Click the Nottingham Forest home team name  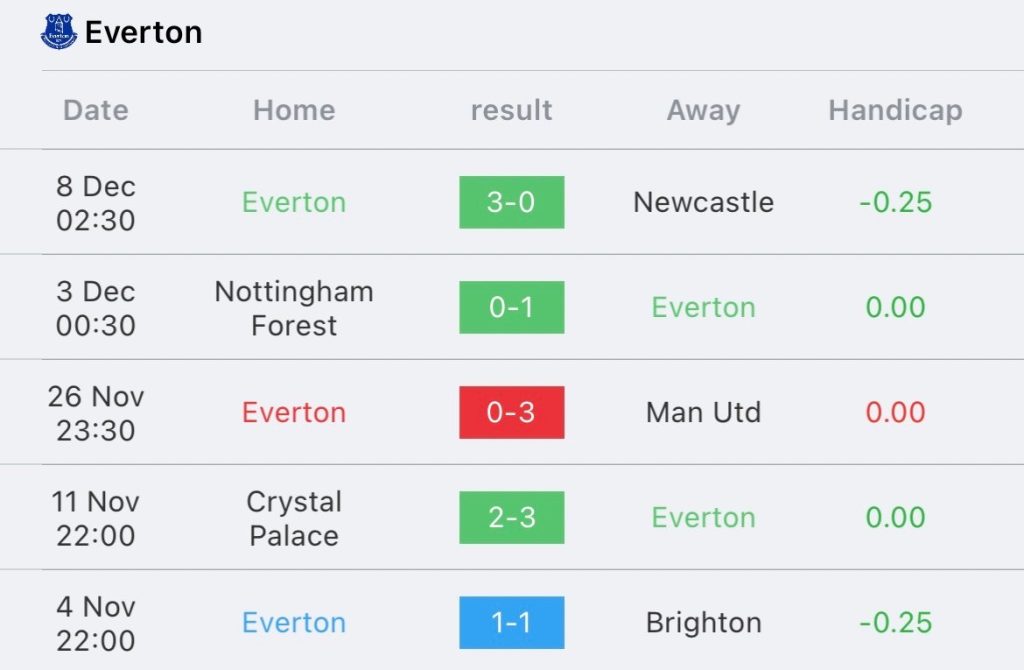[x=294, y=308]
